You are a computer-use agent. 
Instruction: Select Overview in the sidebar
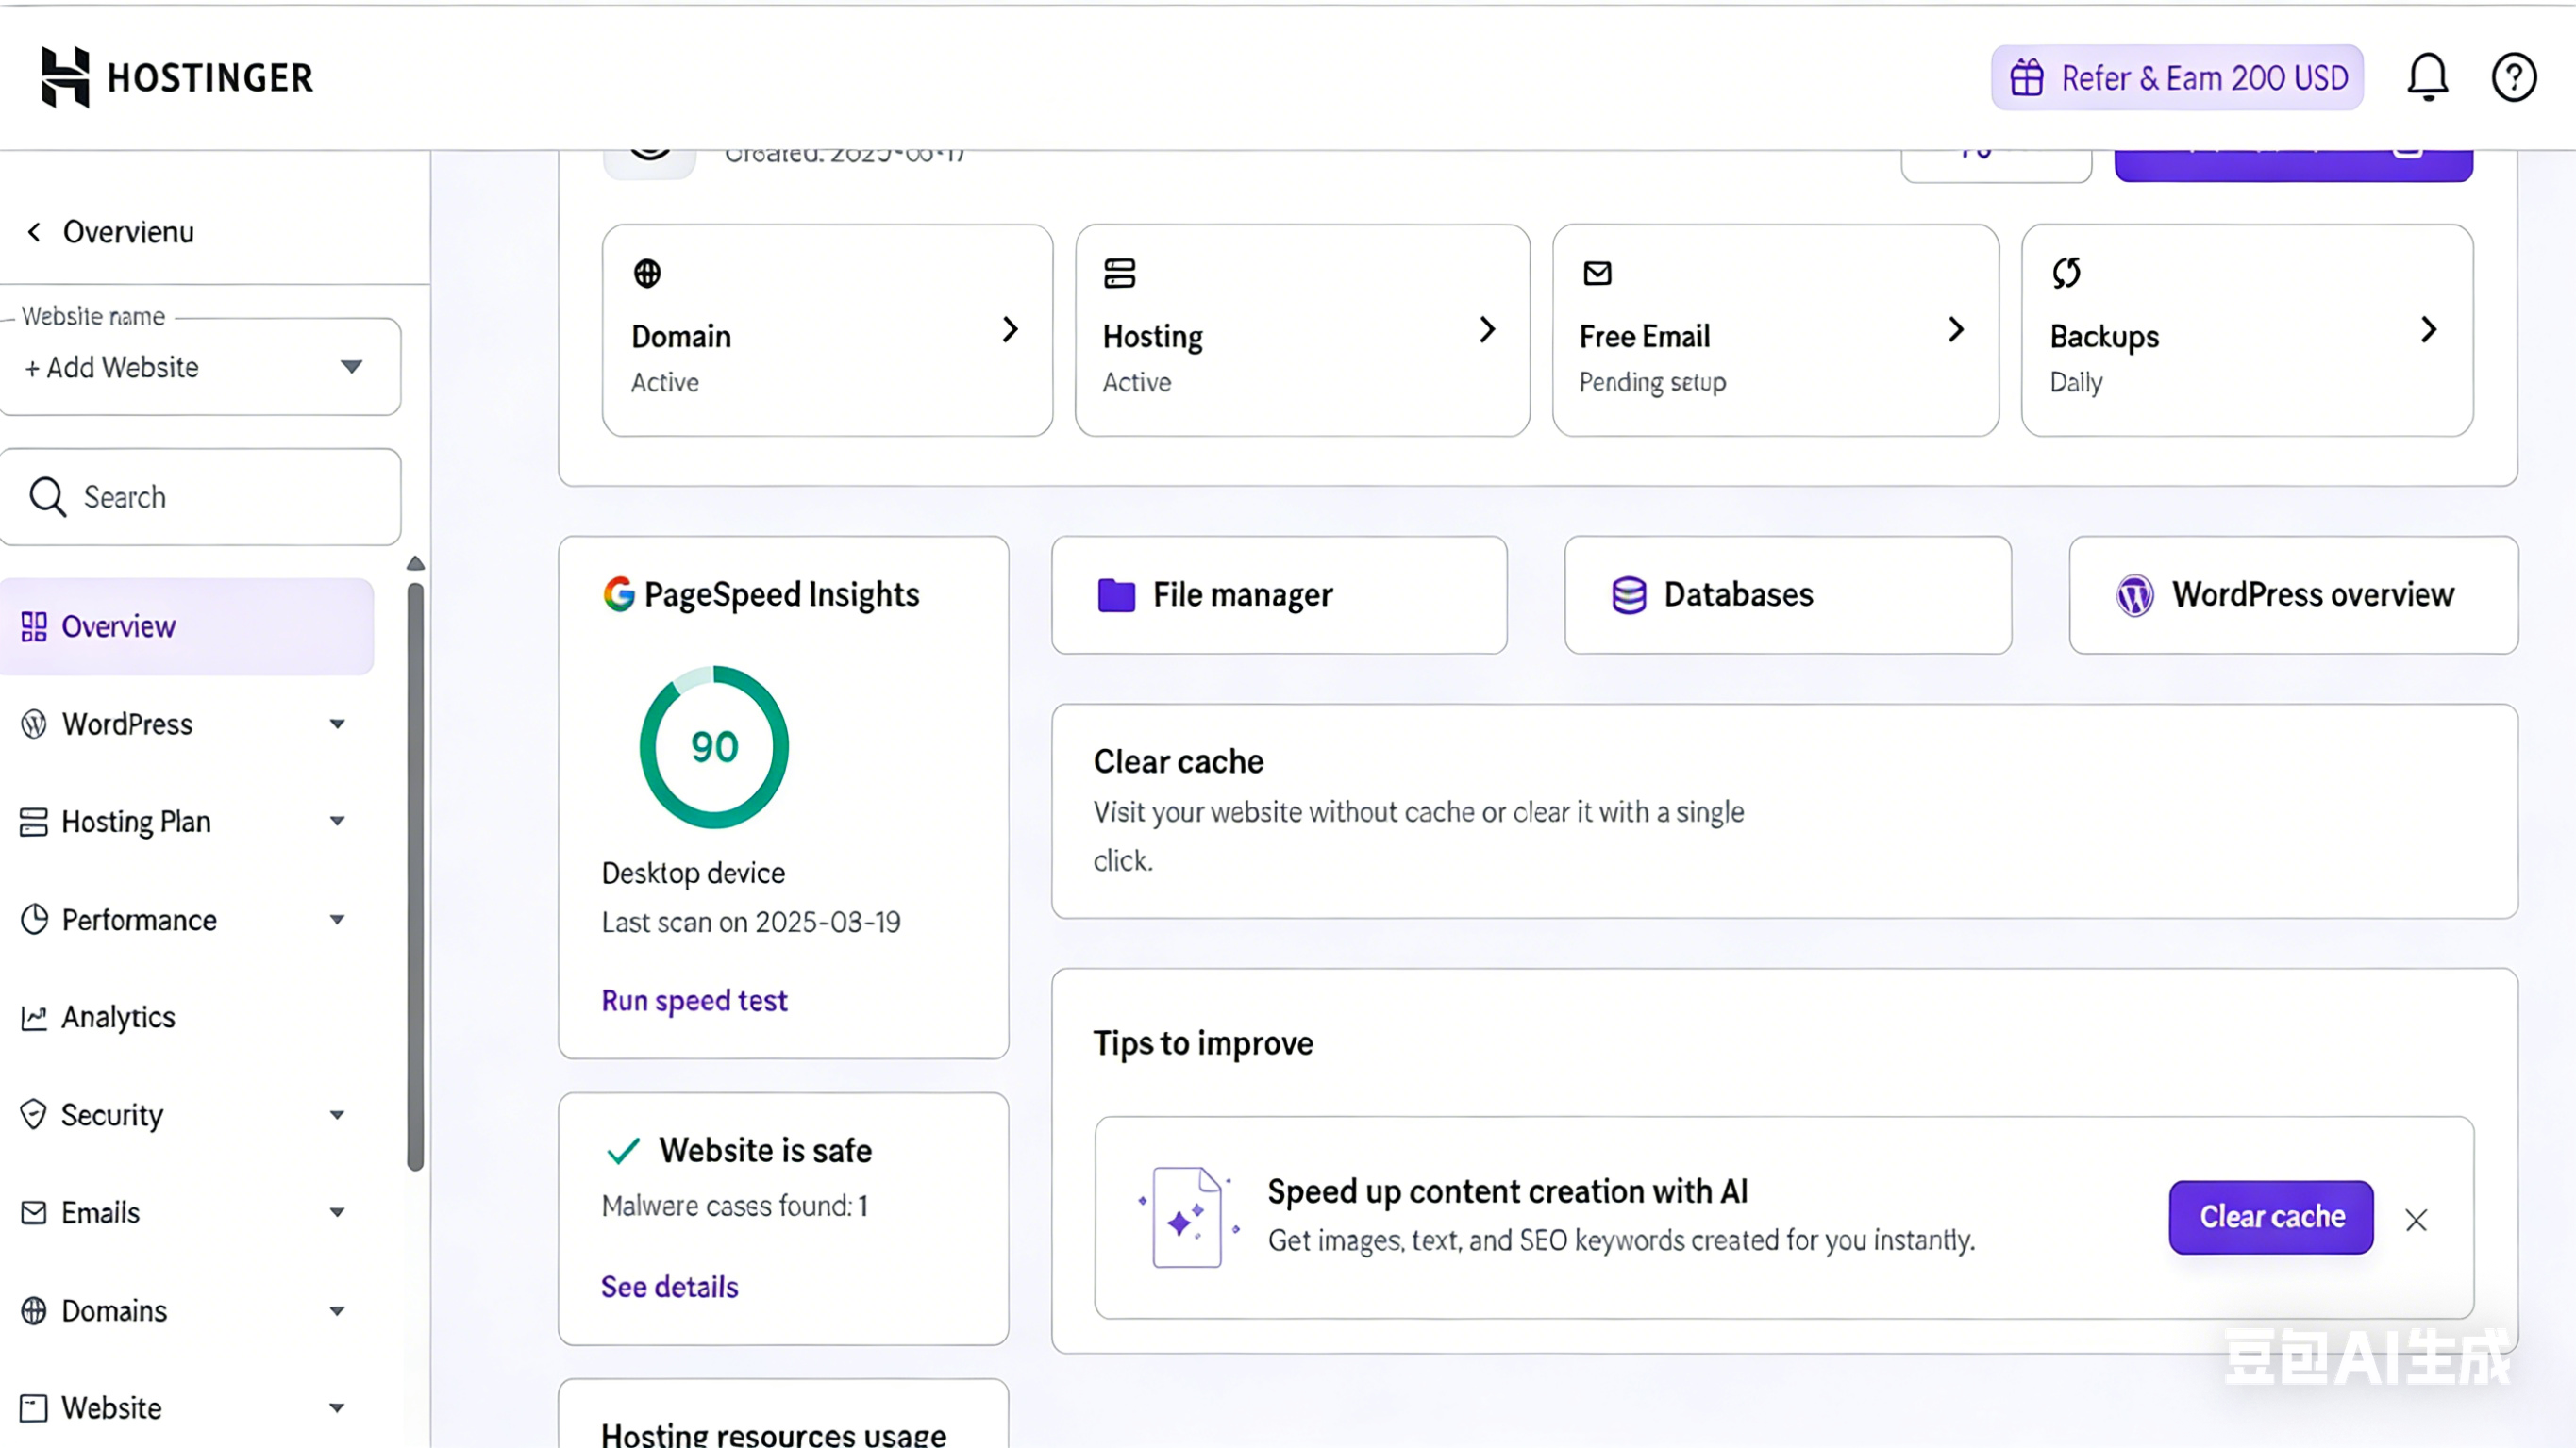(x=118, y=626)
